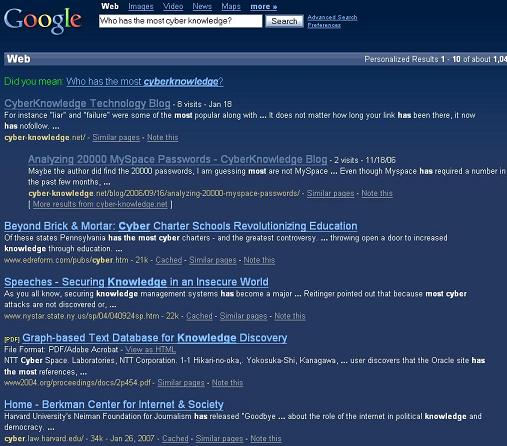Open the Images search tab
This screenshot has height=446, width=507.
click(x=141, y=6)
